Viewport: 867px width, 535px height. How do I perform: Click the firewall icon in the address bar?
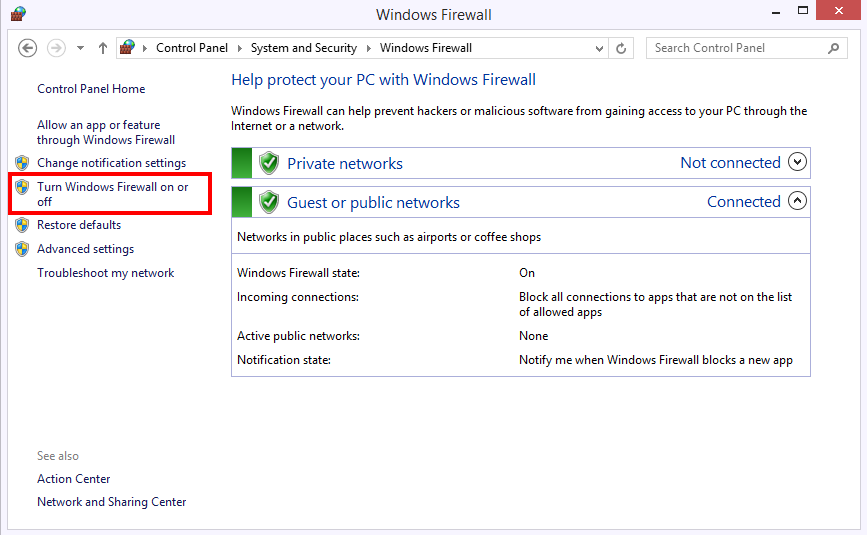pos(128,48)
